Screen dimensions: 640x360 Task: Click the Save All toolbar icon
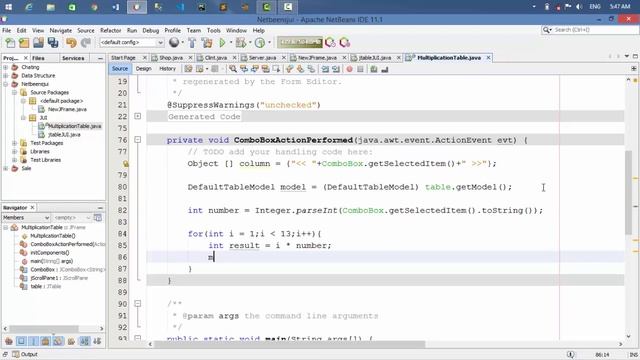53,42
